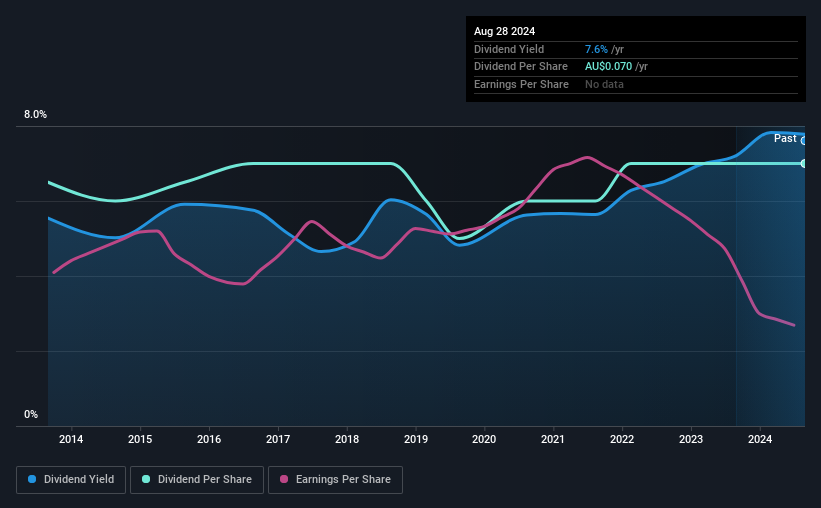This screenshot has height=508, width=821.
Task: Click the 2014 x-axis label
Action: pyautogui.click(x=71, y=439)
